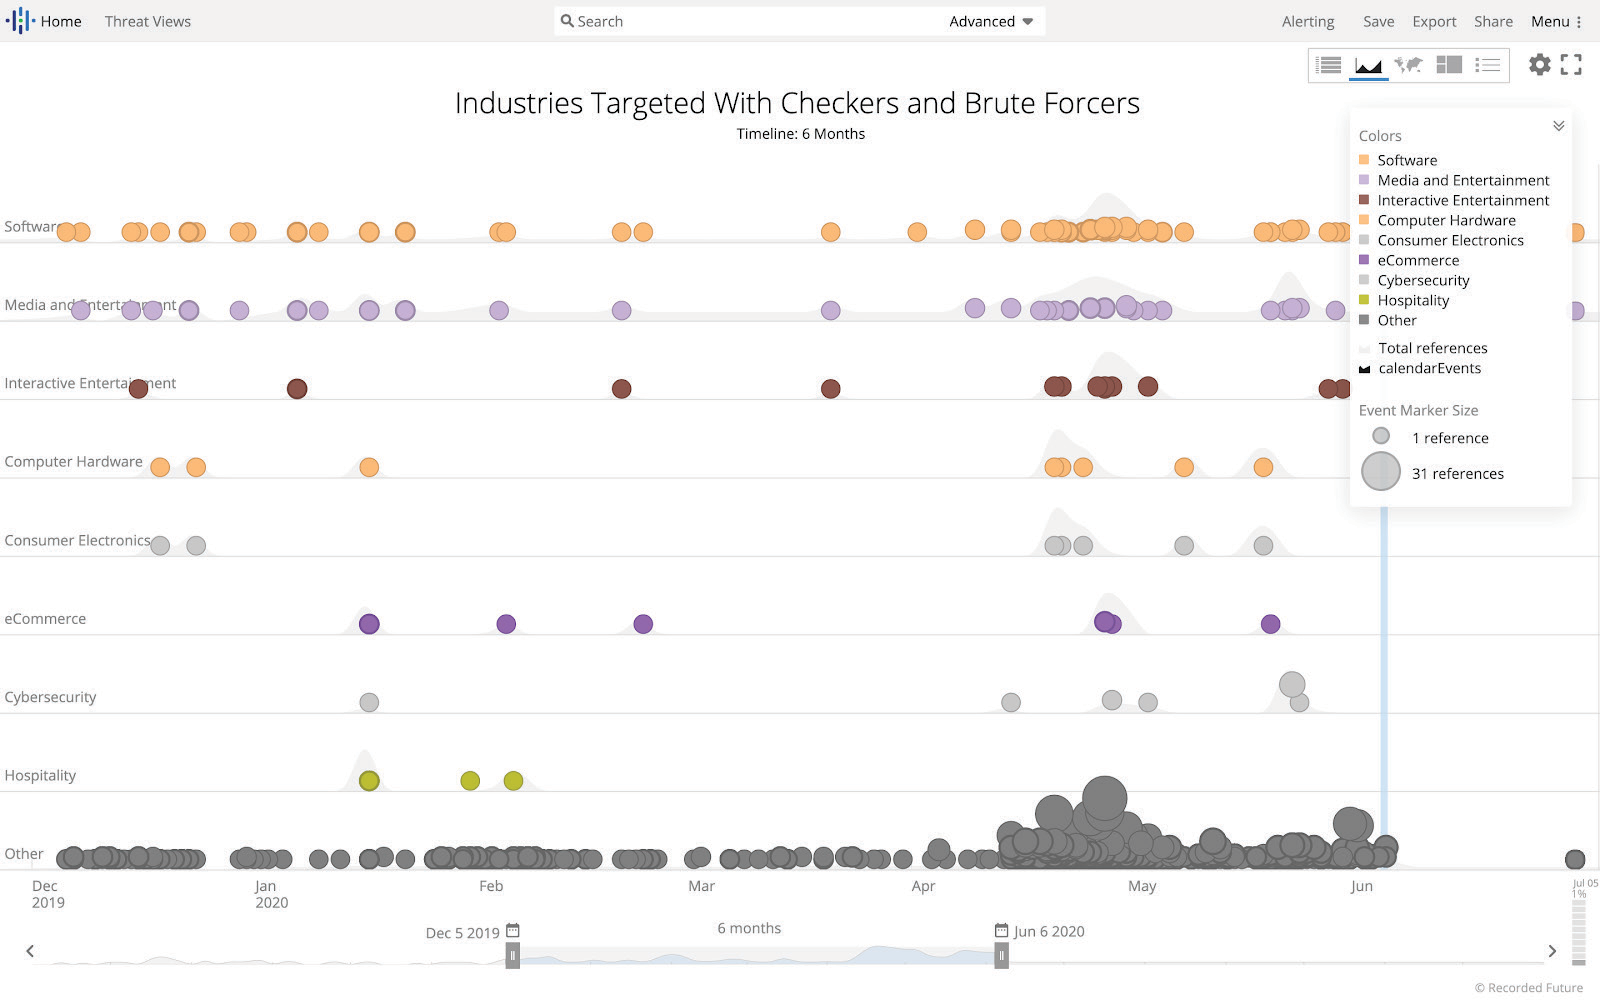Toggle Total references in the legend
1600x1000 pixels.
(x=1432, y=348)
